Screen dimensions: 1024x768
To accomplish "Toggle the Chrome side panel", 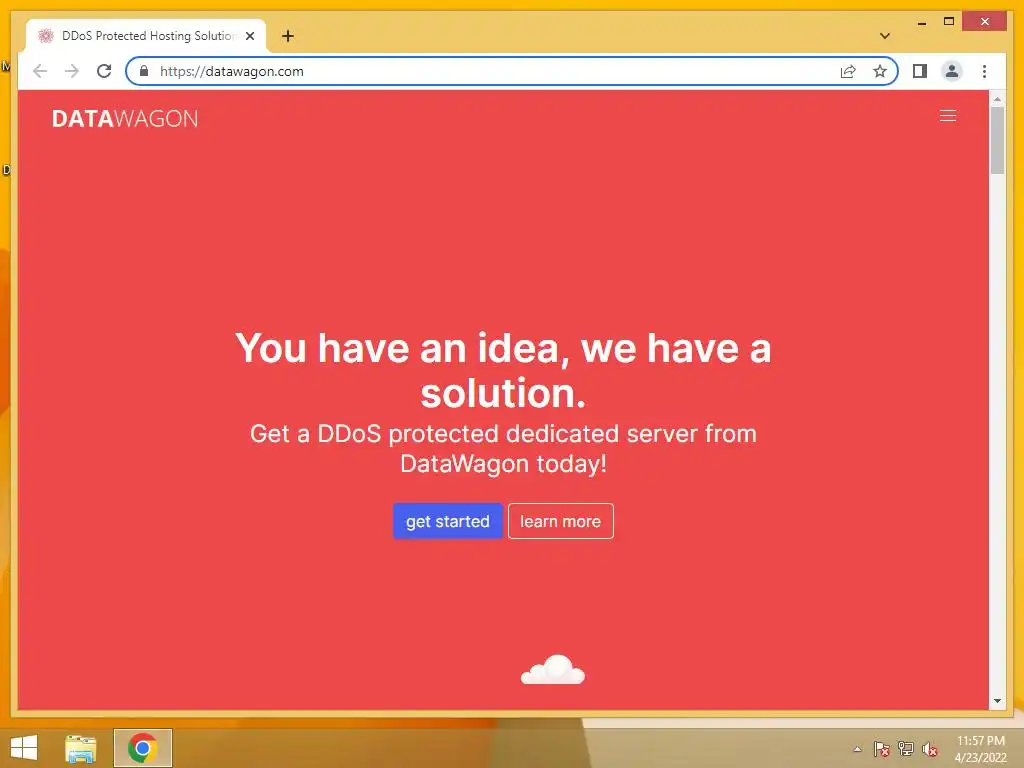I will [x=920, y=71].
